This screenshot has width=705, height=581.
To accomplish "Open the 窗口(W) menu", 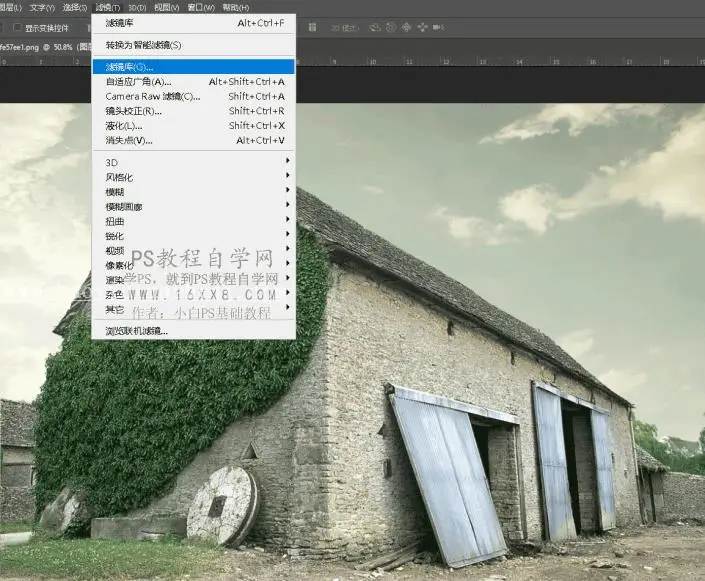I will pyautogui.click(x=201, y=7).
